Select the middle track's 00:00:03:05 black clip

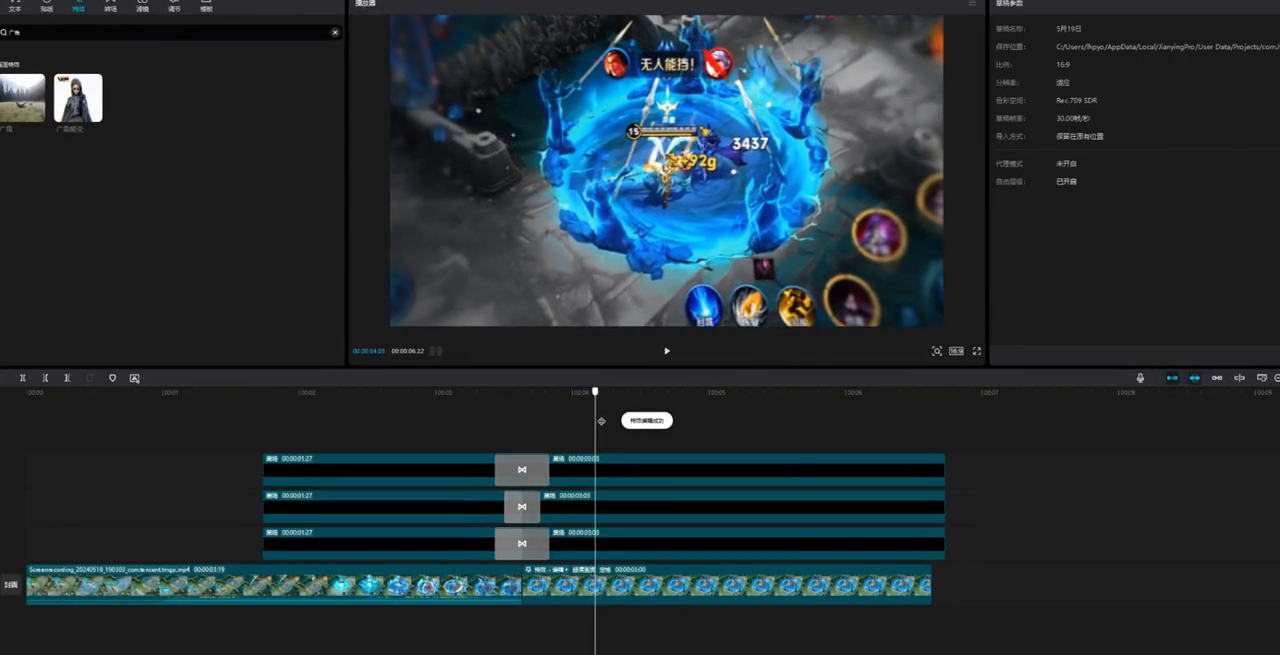pyautogui.click(x=742, y=507)
